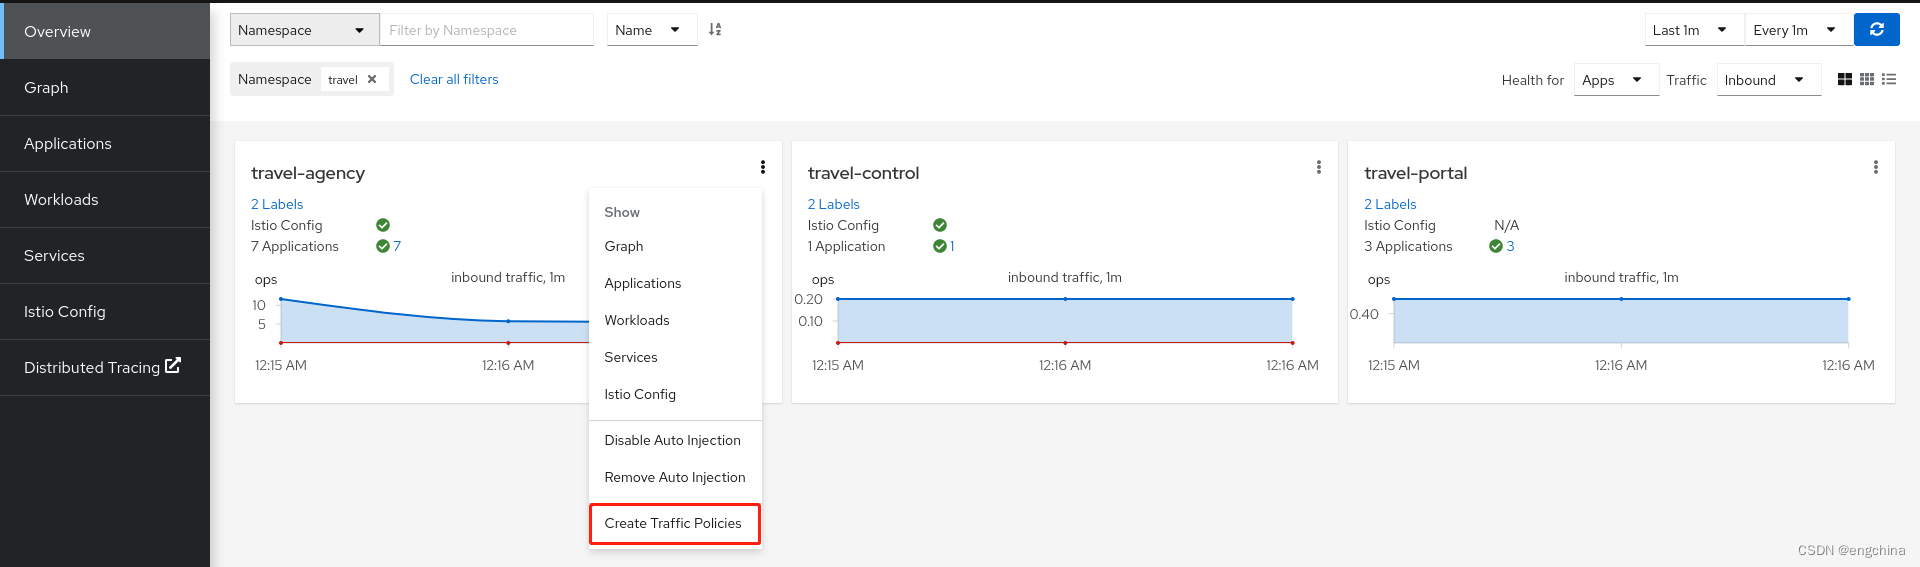Image resolution: width=1920 pixels, height=567 pixels.
Task: Open the Name sort field dropdown
Action: [x=651, y=30]
